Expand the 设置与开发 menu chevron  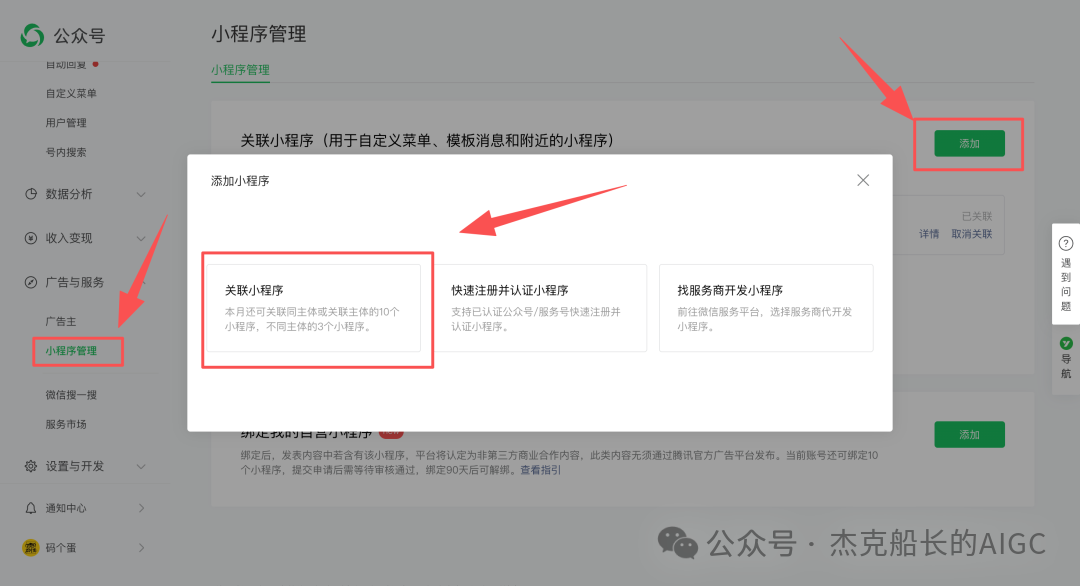coord(141,467)
